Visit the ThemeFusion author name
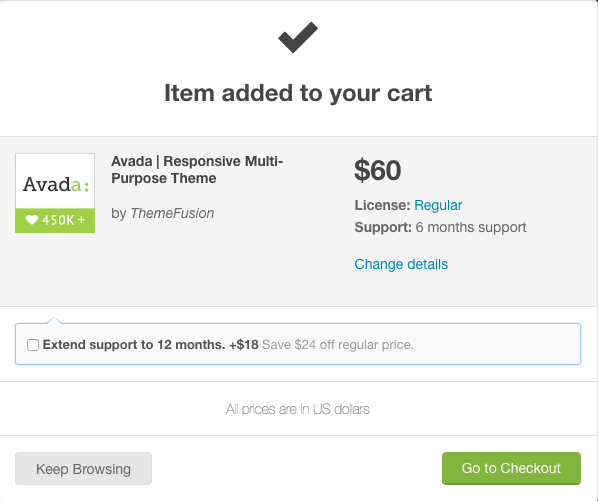Image resolution: width=598 pixels, height=501 pixels. coord(172,213)
